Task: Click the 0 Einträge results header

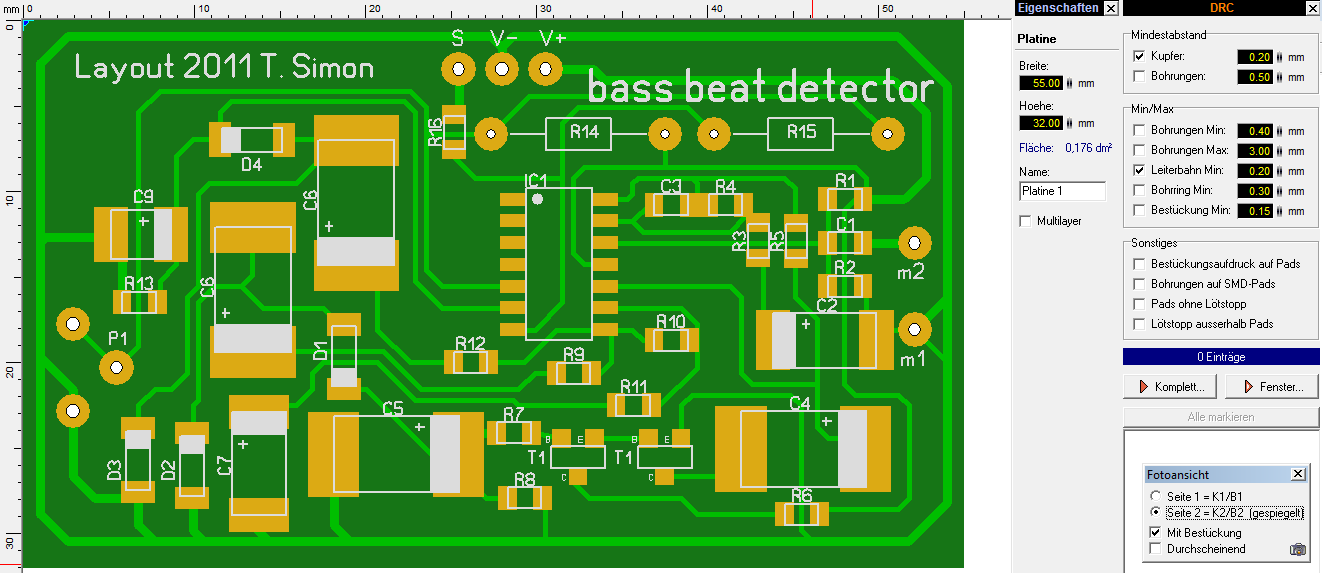Action: tap(1221, 356)
